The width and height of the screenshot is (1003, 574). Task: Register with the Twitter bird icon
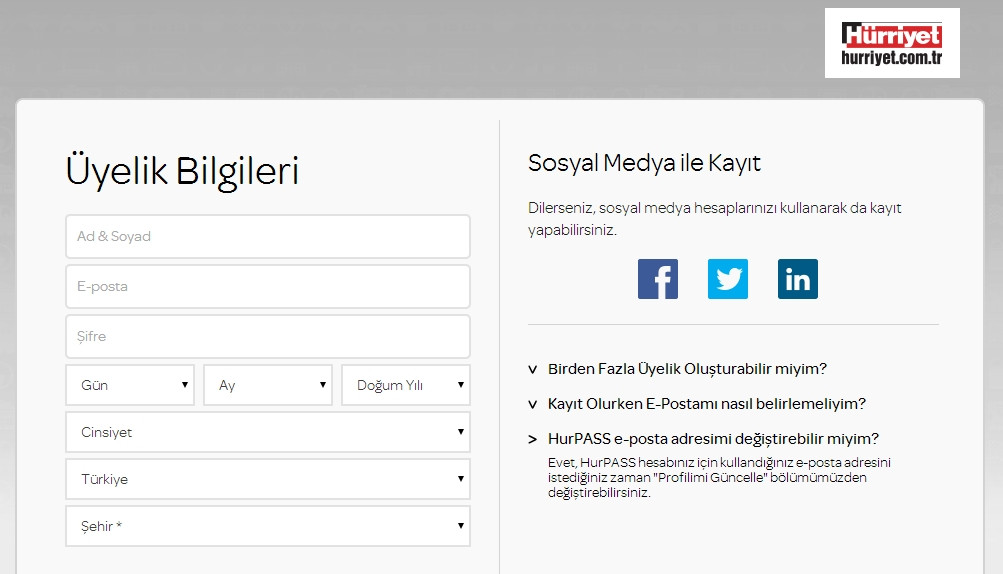[x=728, y=279]
